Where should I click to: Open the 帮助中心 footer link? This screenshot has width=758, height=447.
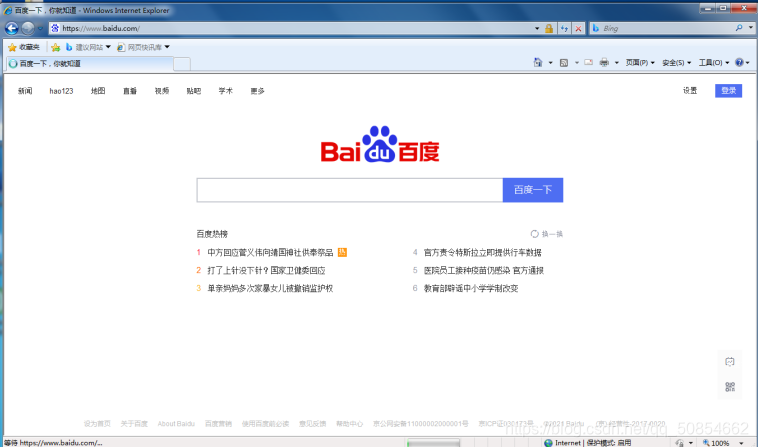[x=350, y=424]
